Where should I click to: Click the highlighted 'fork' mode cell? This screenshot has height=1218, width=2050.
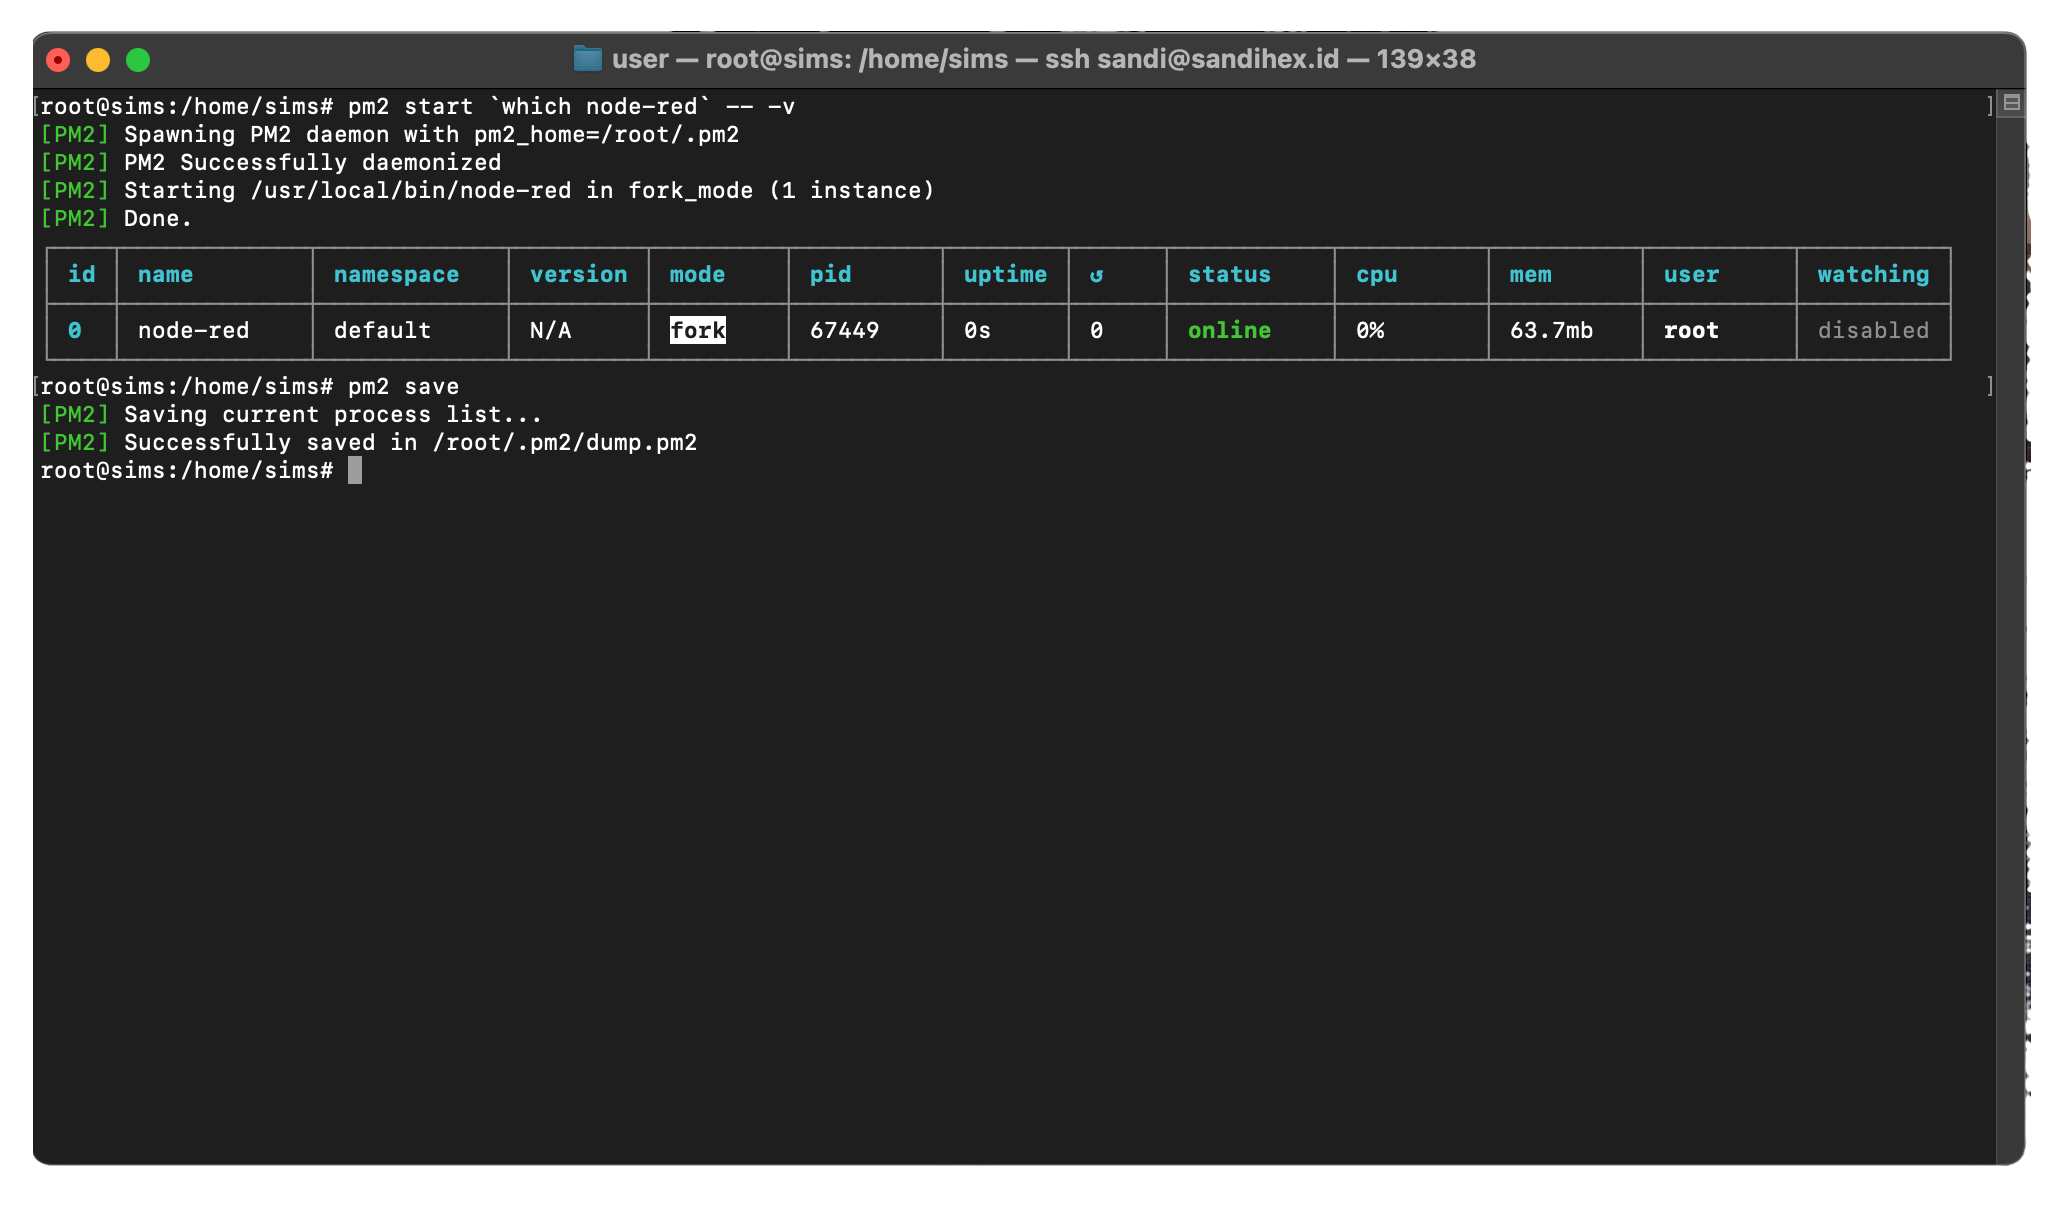(x=698, y=330)
